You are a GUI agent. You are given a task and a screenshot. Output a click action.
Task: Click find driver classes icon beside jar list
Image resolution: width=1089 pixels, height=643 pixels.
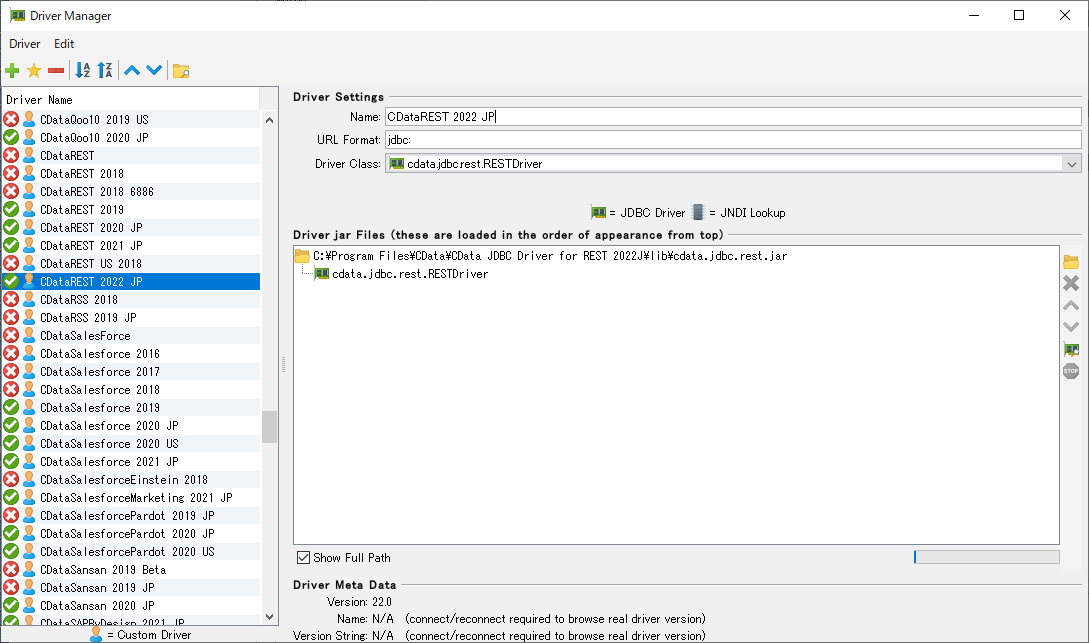pyautogui.click(x=1071, y=349)
